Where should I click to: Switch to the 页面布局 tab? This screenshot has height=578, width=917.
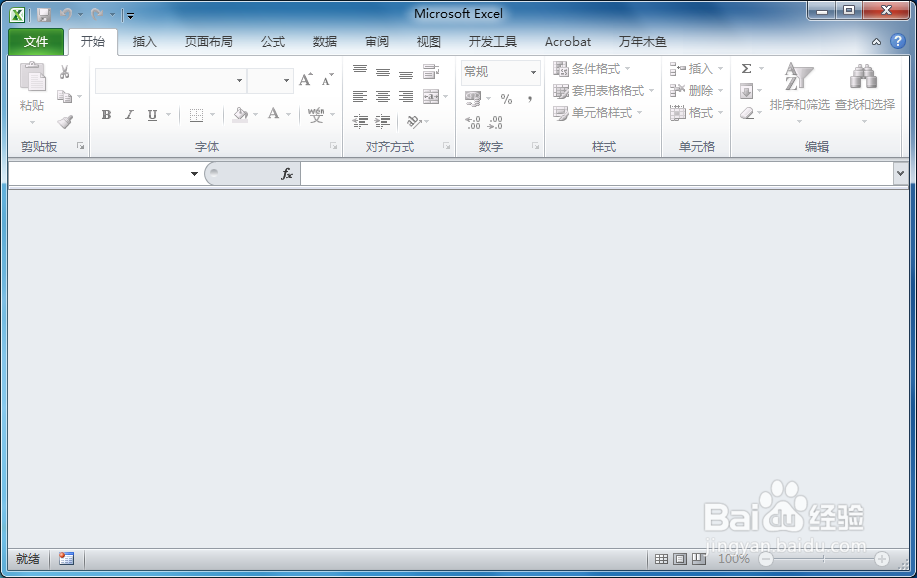208,42
